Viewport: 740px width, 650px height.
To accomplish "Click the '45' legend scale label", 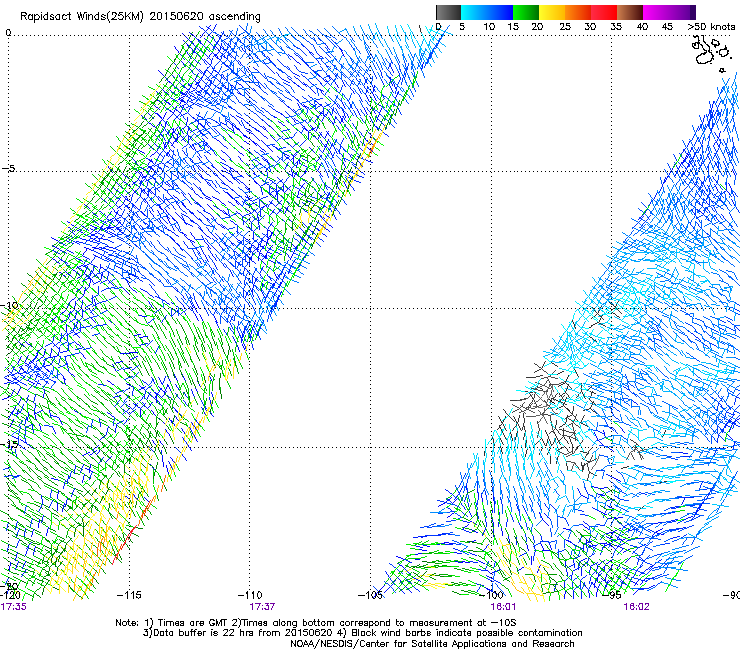I will coord(667,27).
